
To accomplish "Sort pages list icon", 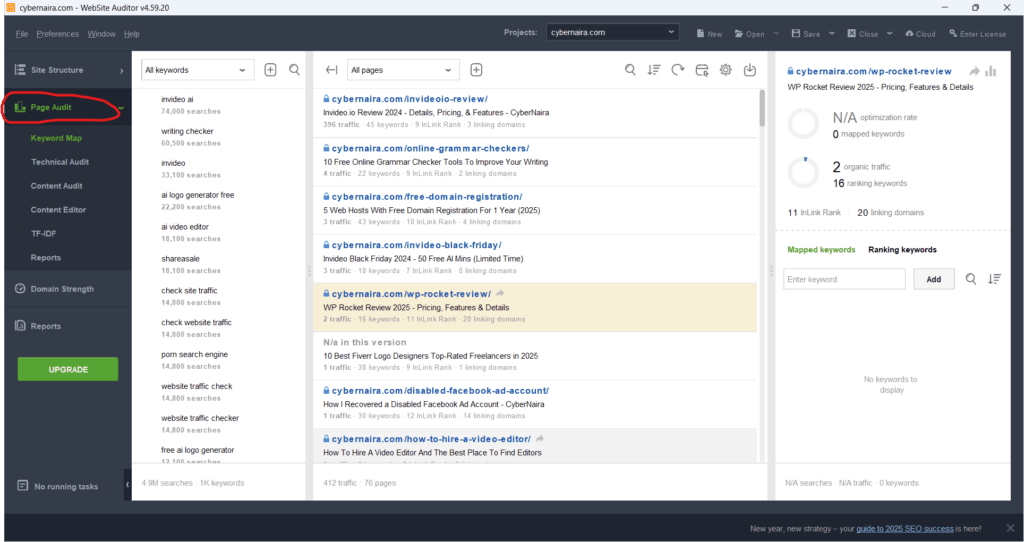I will coord(654,70).
